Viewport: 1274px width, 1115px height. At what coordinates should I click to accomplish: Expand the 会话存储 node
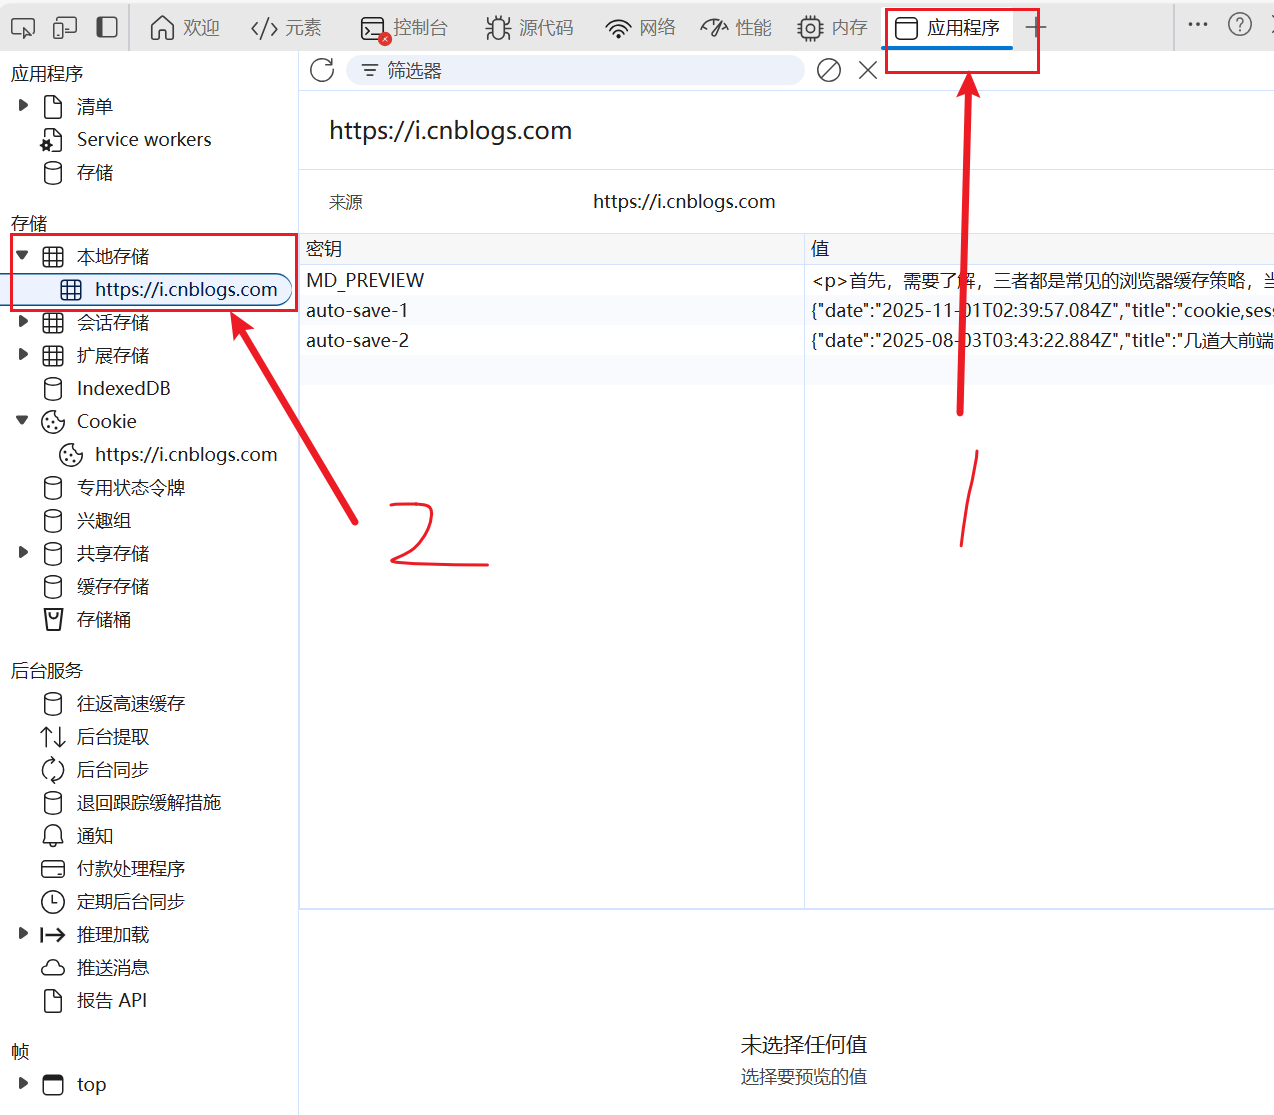pyautogui.click(x=22, y=322)
